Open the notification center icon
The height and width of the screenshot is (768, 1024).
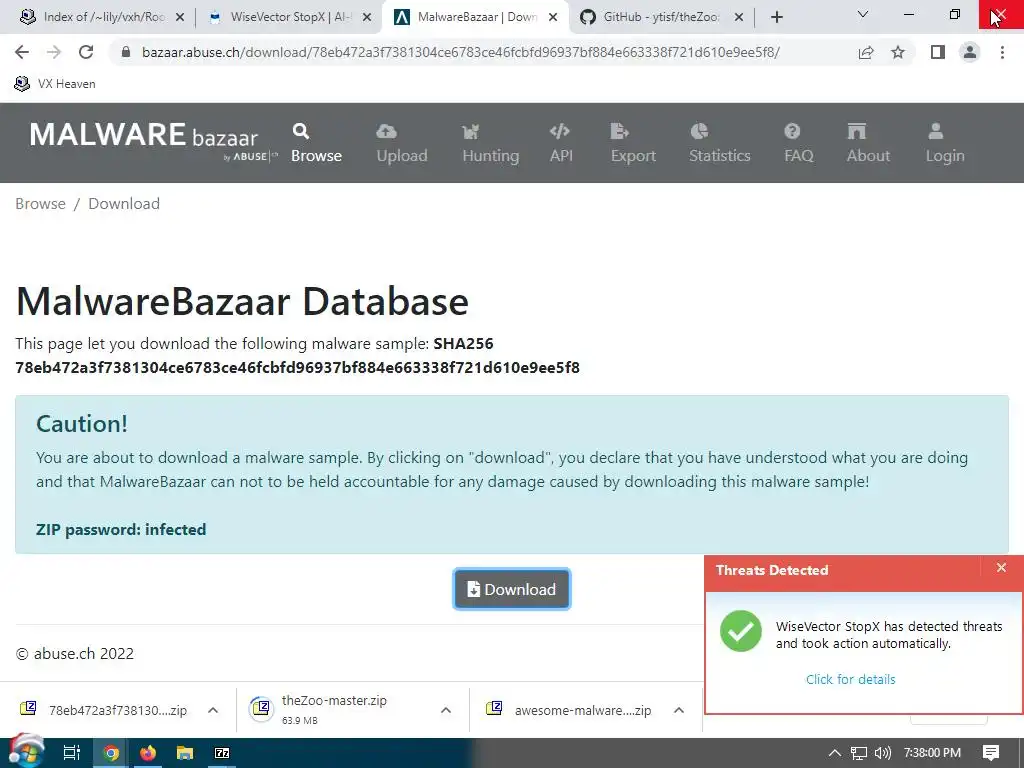point(991,753)
